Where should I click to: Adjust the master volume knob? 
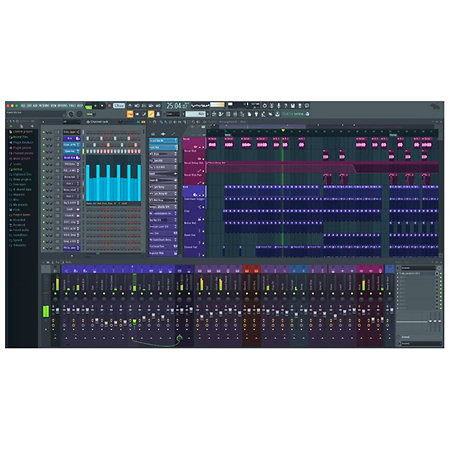pos(71,114)
